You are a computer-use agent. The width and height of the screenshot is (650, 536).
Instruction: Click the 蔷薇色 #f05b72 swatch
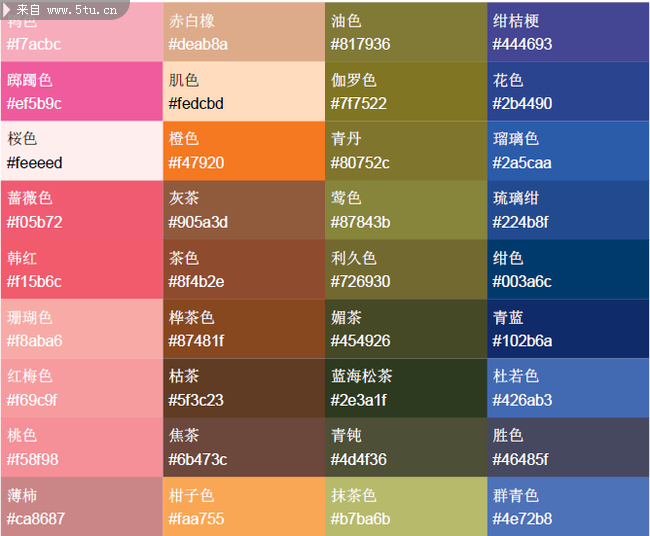81,210
